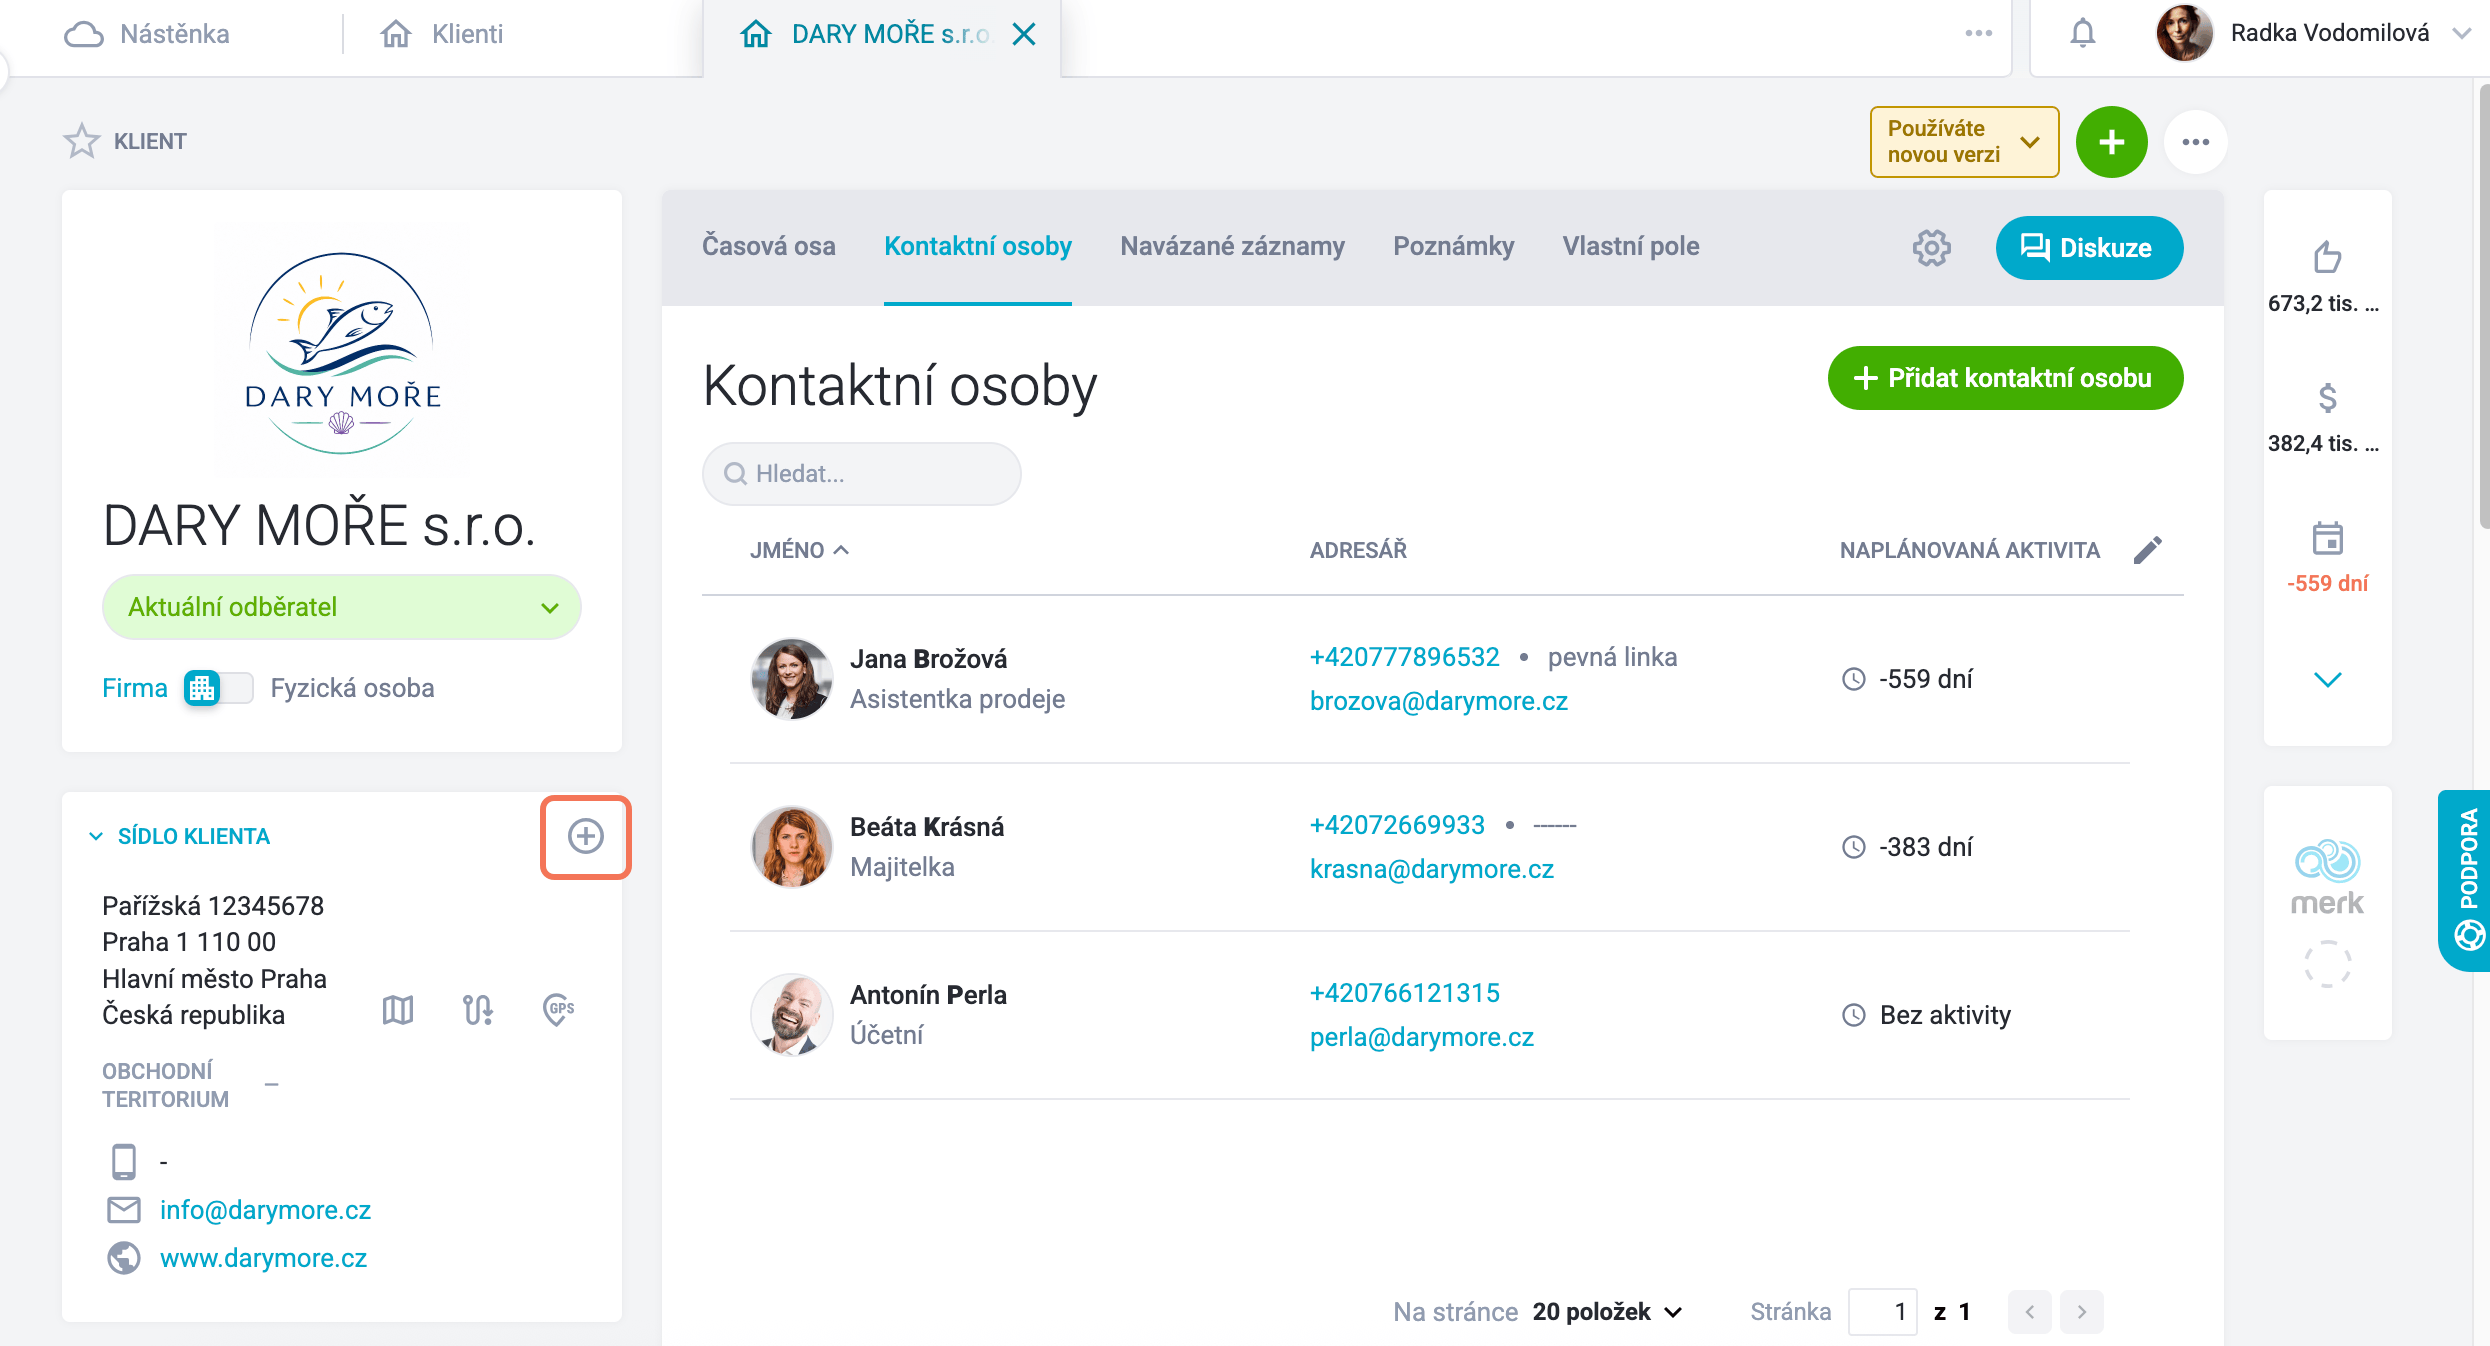
Task: Open the Vlastní pole tab
Action: click(x=1630, y=246)
